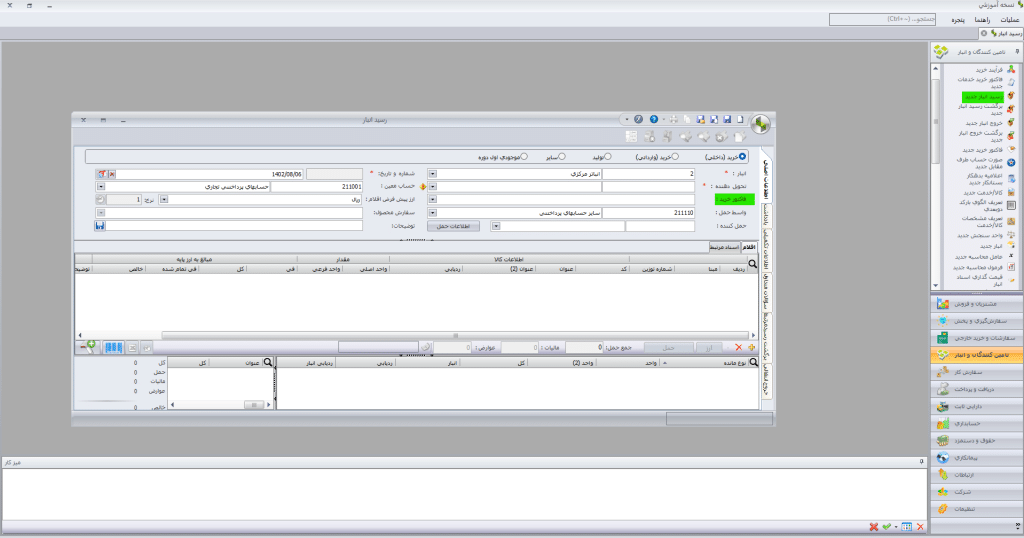
Task: Click the blue help question-mark icon
Action: [x=654, y=119]
